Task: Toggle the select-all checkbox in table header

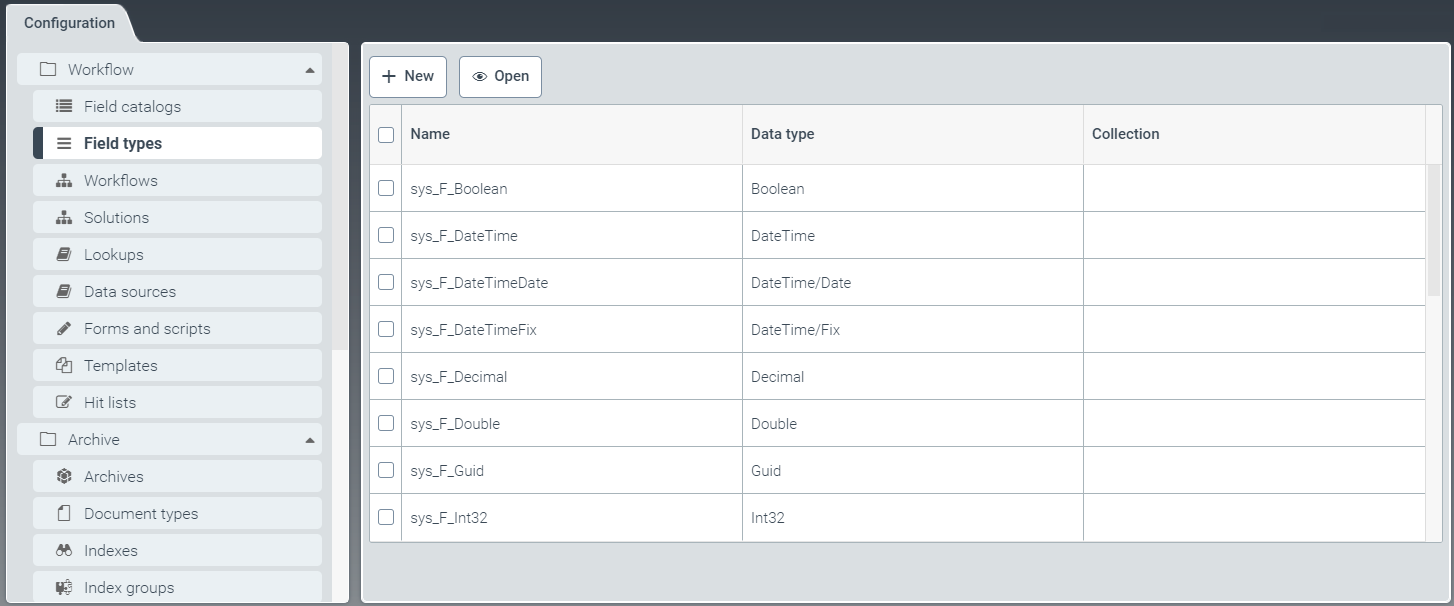Action: [x=386, y=134]
